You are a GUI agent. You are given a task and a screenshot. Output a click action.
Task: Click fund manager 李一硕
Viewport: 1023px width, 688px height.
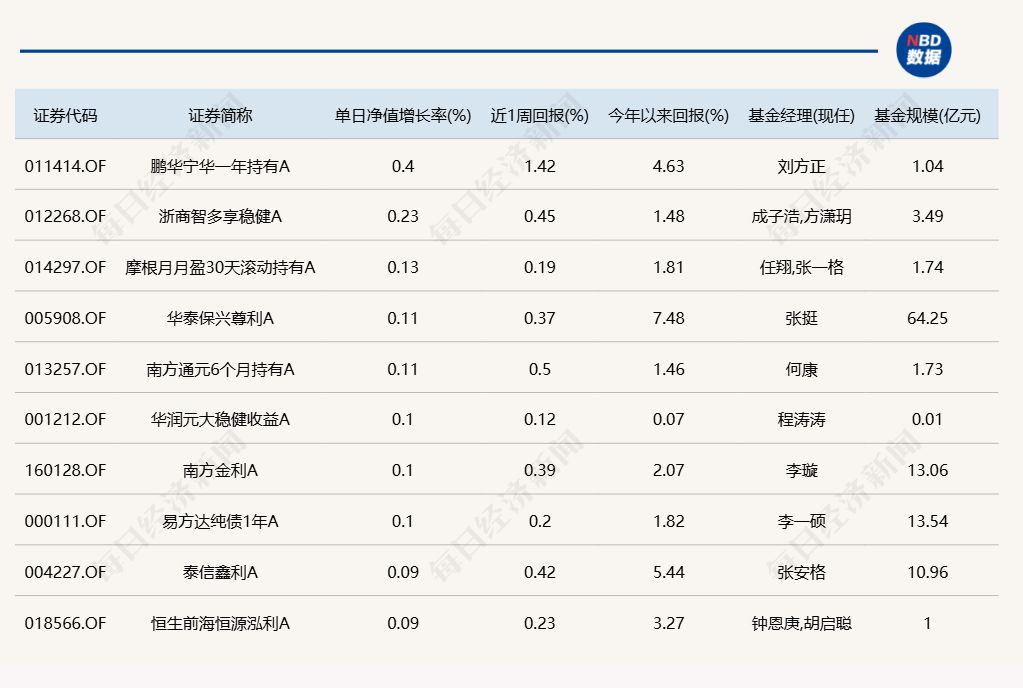801,521
